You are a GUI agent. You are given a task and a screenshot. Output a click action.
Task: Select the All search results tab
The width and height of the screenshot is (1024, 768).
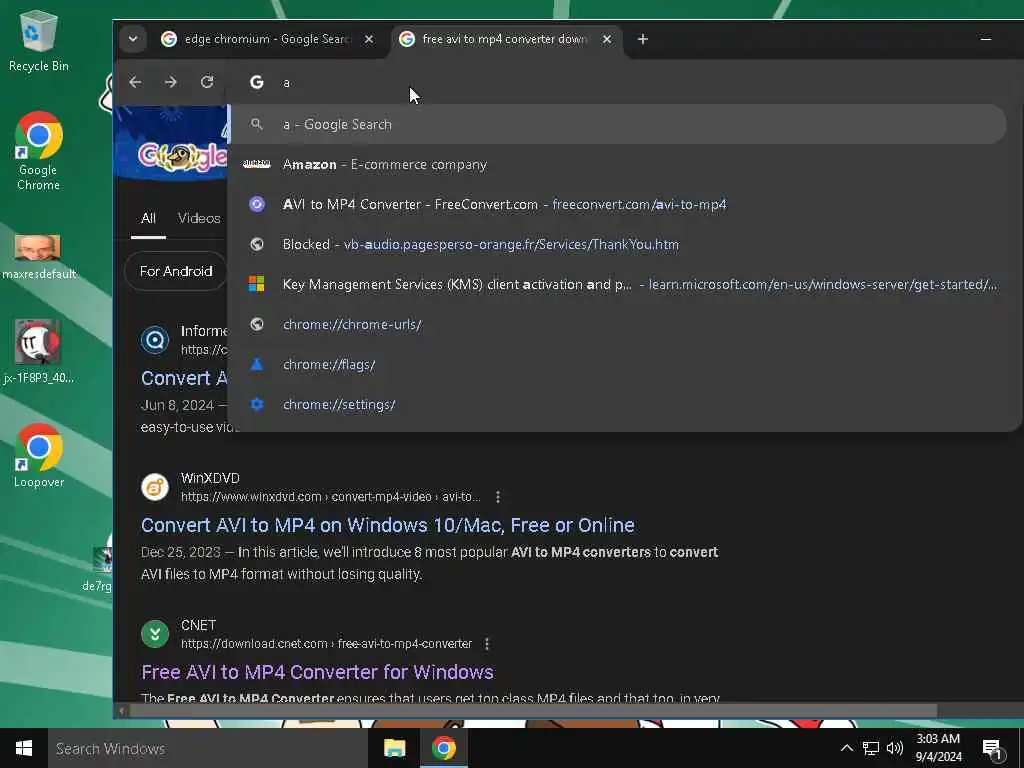(x=148, y=218)
